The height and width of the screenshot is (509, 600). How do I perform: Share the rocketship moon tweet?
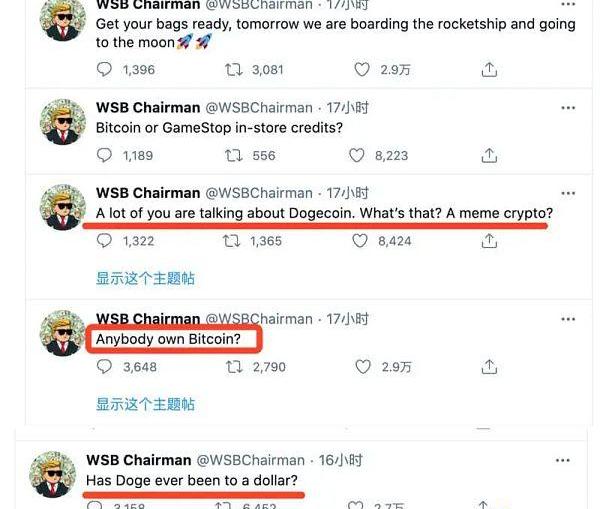click(x=489, y=70)
